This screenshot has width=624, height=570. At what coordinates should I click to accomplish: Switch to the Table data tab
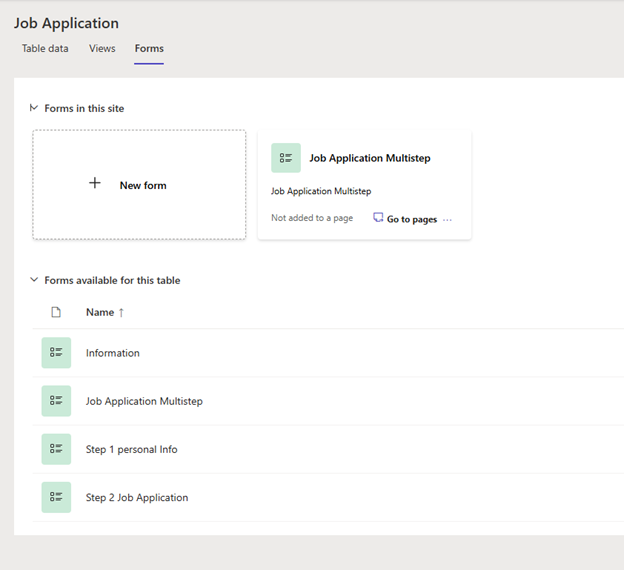click(45, 48)
